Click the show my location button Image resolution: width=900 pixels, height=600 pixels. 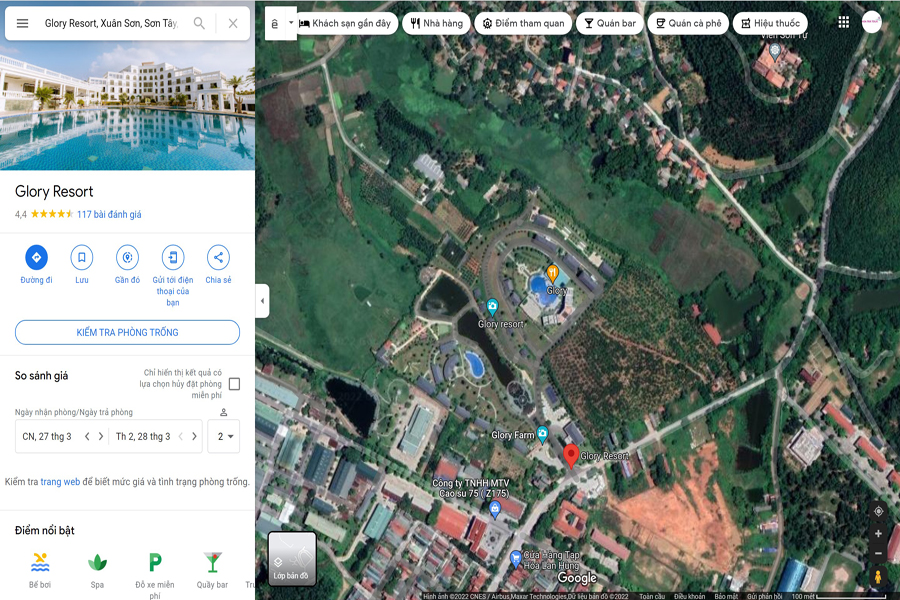878,511
